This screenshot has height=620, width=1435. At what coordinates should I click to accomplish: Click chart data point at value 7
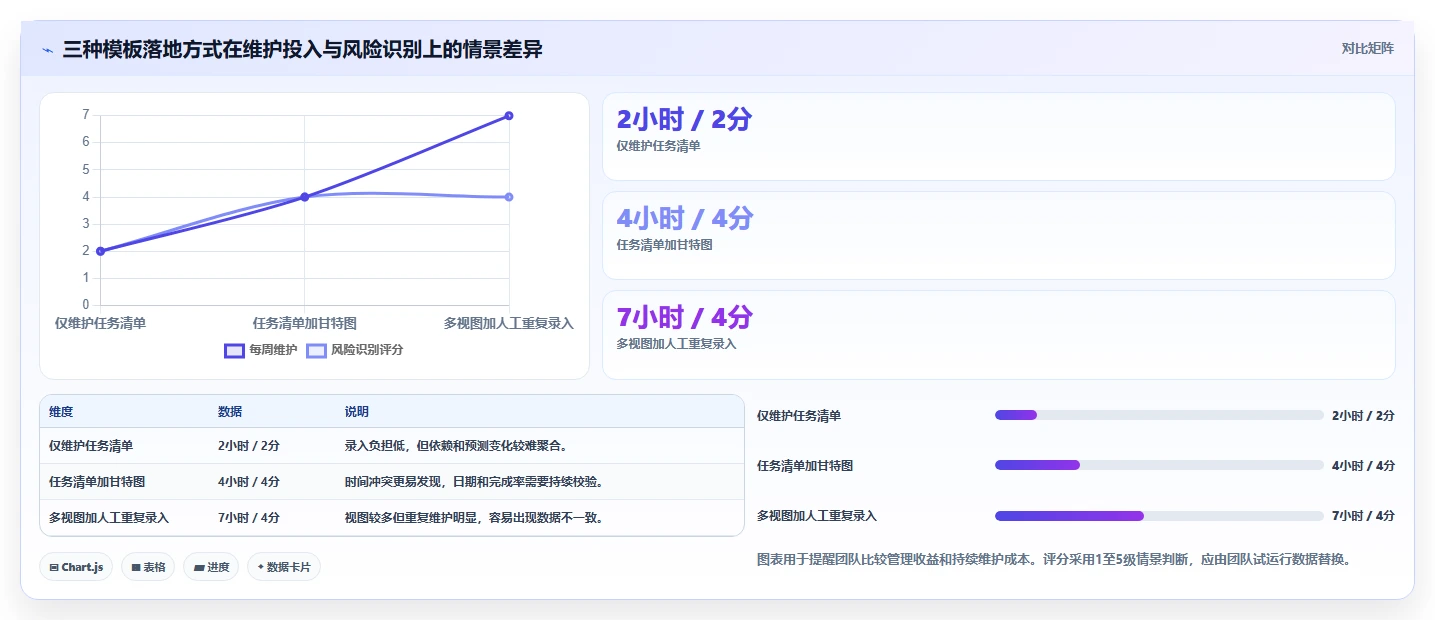click(x=509, y=116)
